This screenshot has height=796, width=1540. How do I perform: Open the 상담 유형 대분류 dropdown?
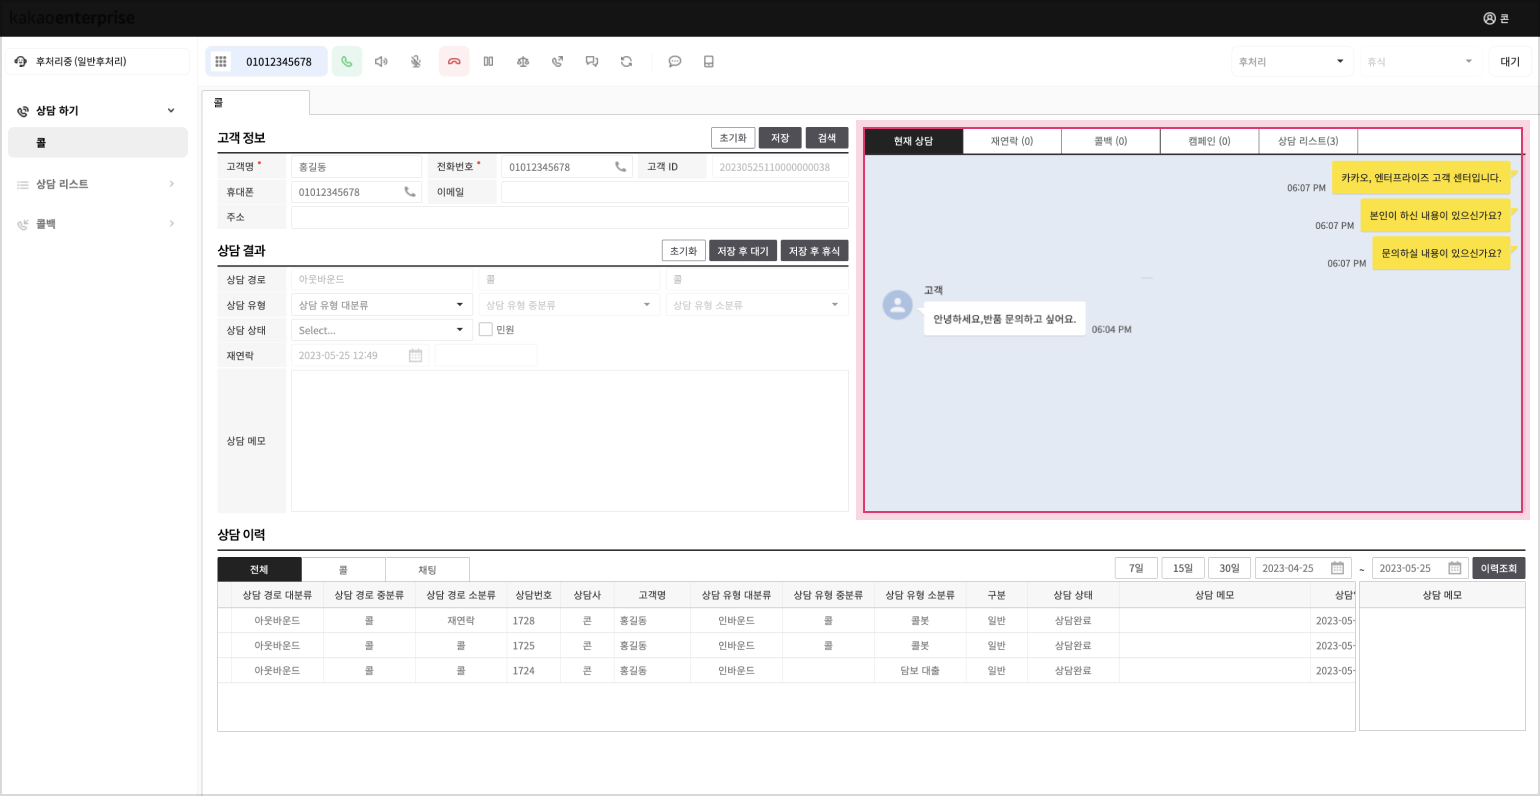pyautogui.click(x=381, y=305)
